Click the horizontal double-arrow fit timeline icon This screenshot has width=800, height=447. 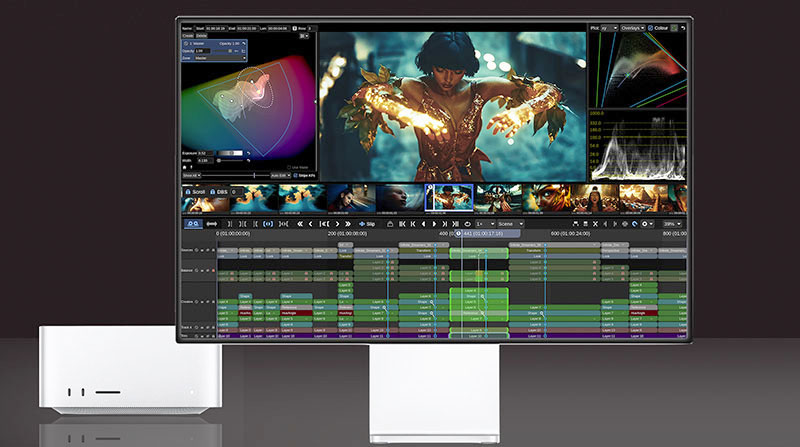pyautogui.click(x=212, y=224)
